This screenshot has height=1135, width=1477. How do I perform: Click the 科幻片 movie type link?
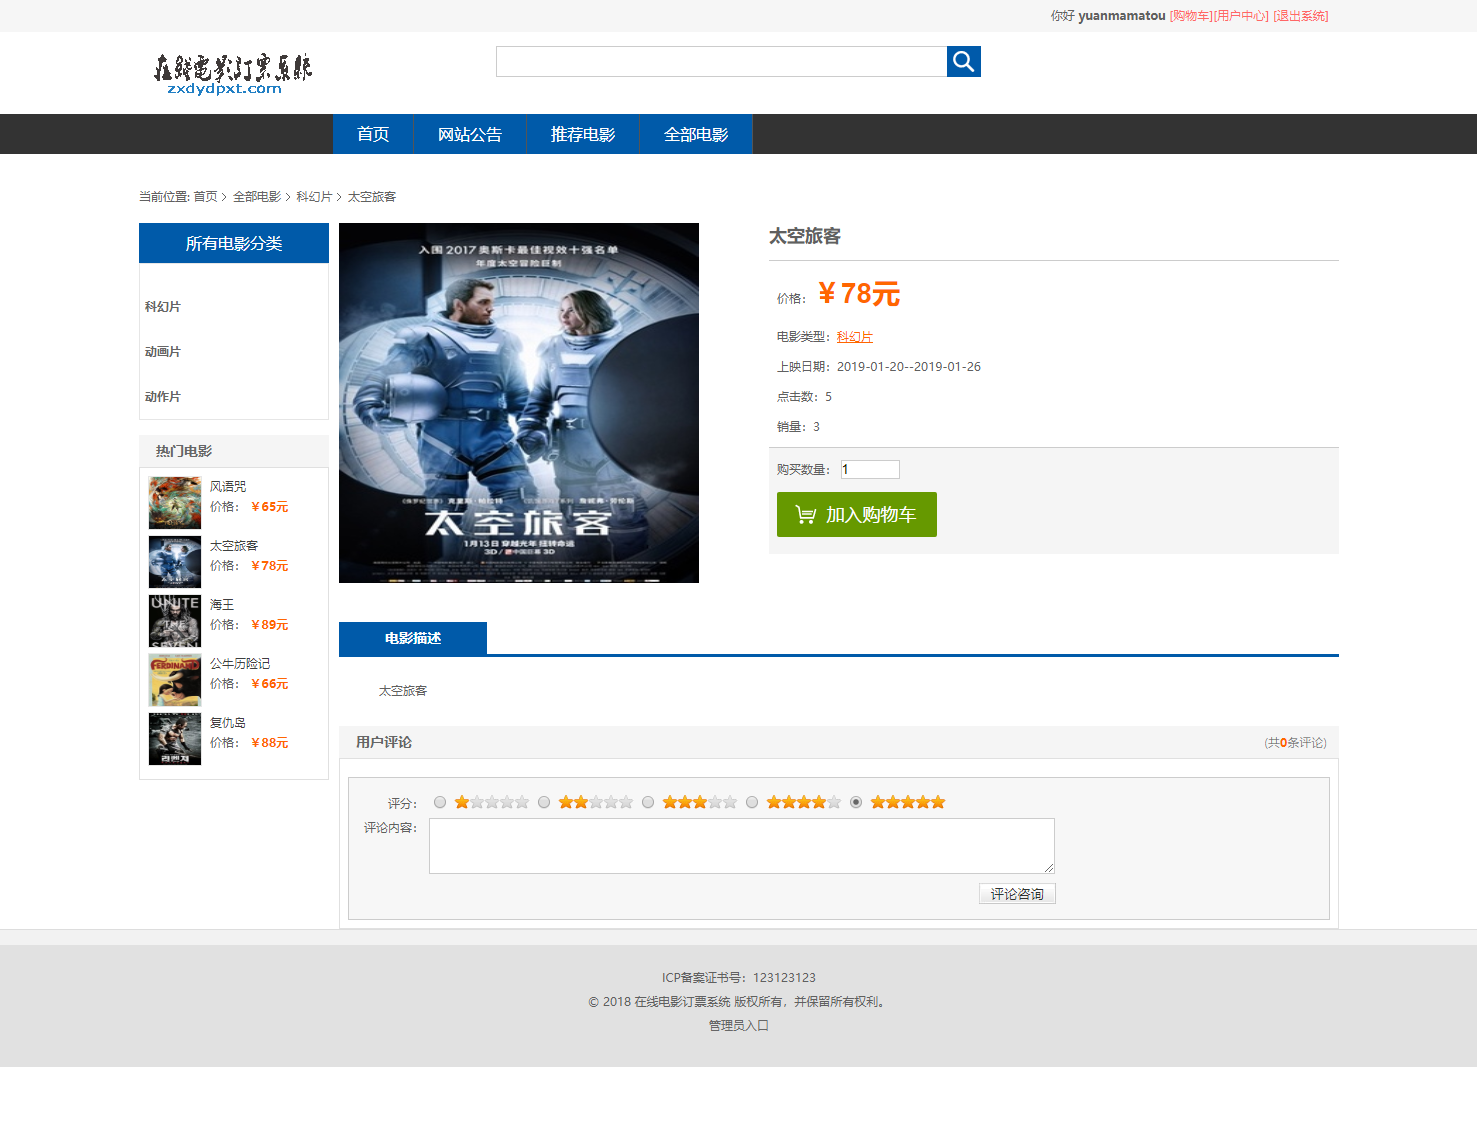click(854, 336)
